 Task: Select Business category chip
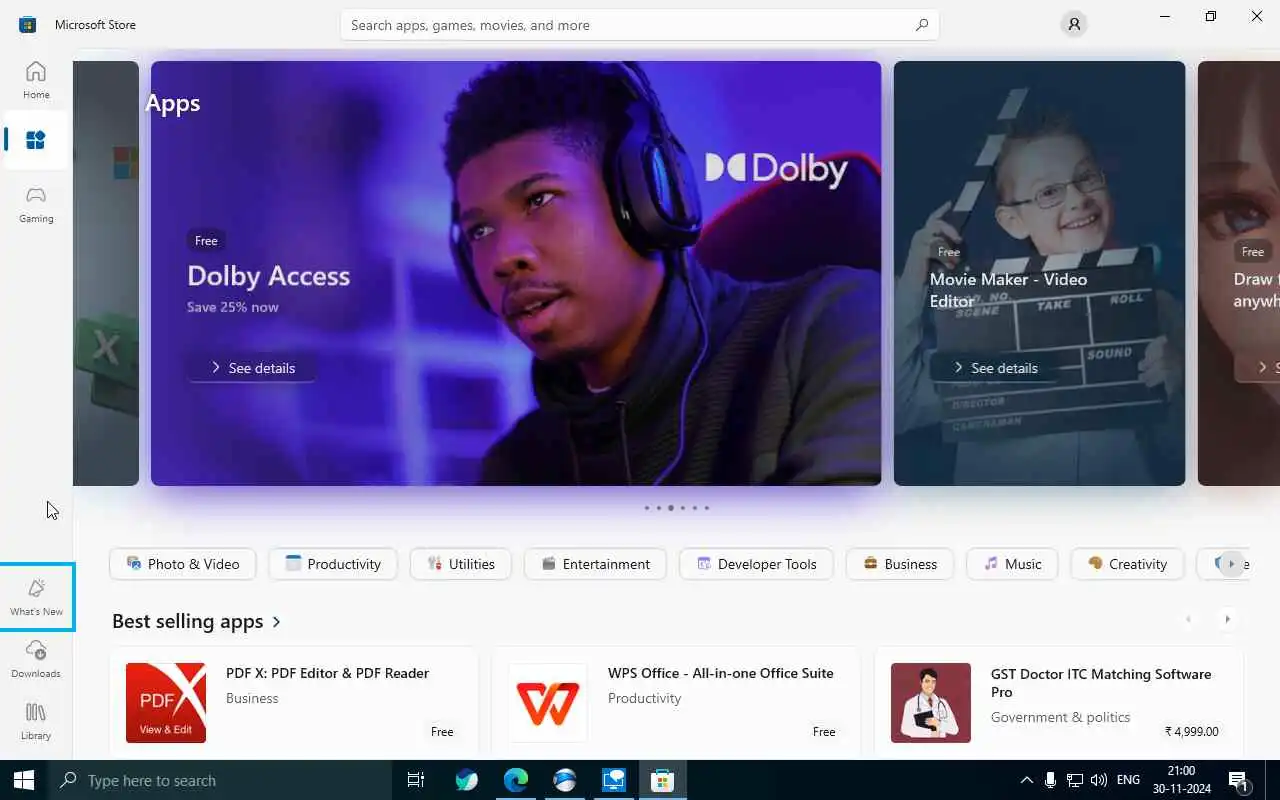click(899, 564)
